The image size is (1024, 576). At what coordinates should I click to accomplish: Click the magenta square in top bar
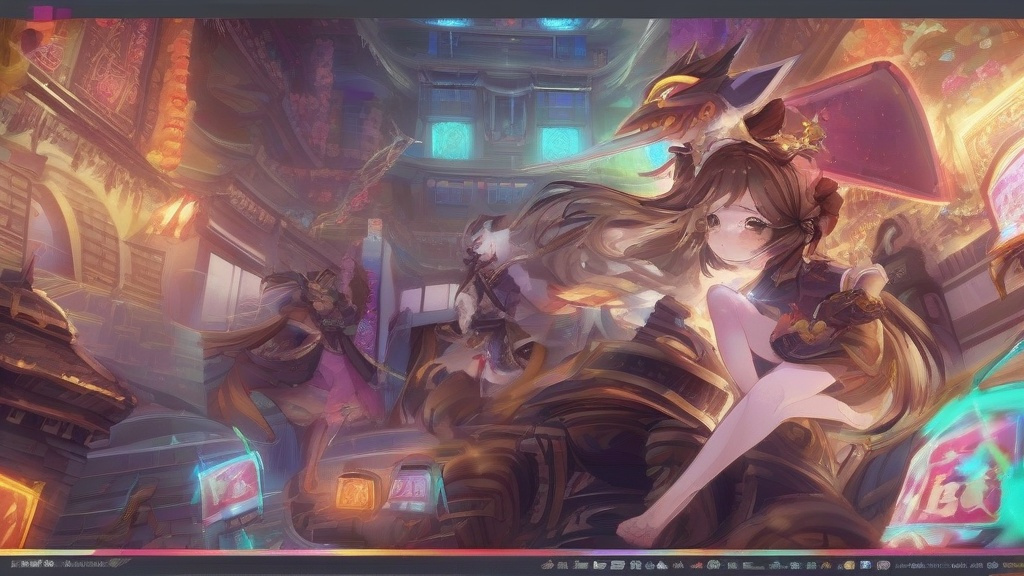point(43,13)
